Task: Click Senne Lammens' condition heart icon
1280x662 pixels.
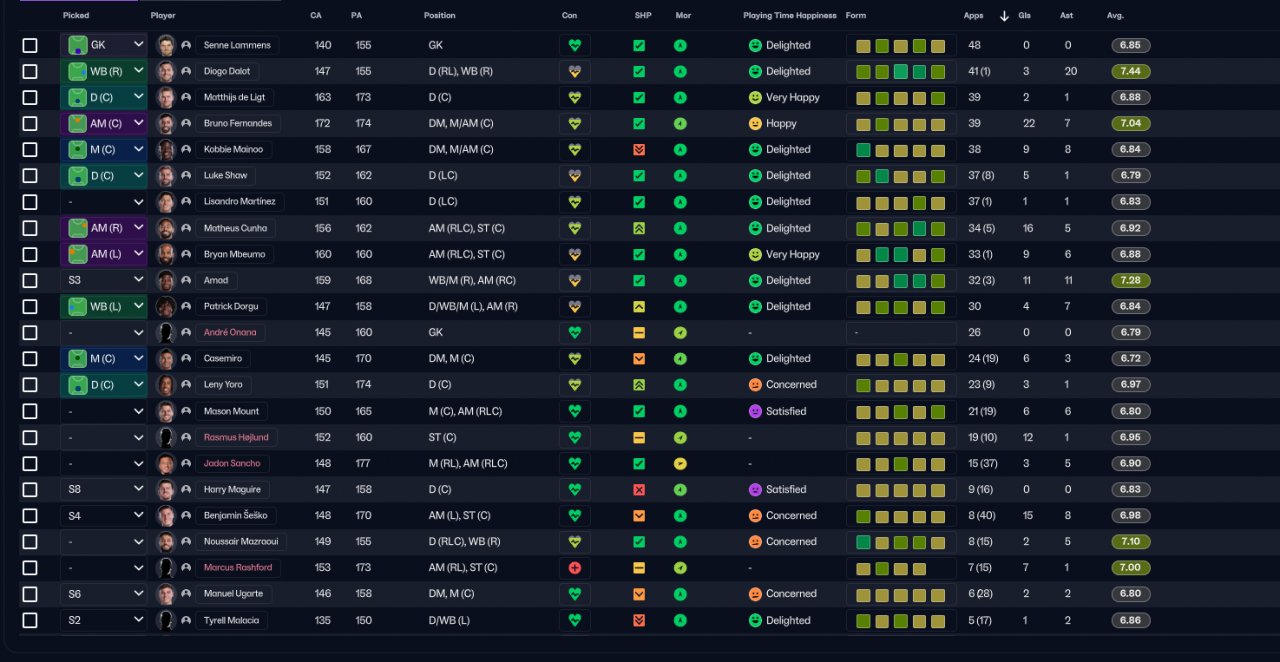Action: 574,45
